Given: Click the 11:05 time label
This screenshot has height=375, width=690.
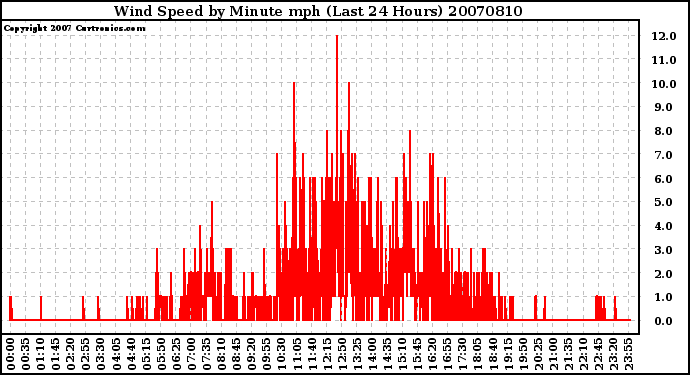Looking at the screenshot, I should [297, 354].
